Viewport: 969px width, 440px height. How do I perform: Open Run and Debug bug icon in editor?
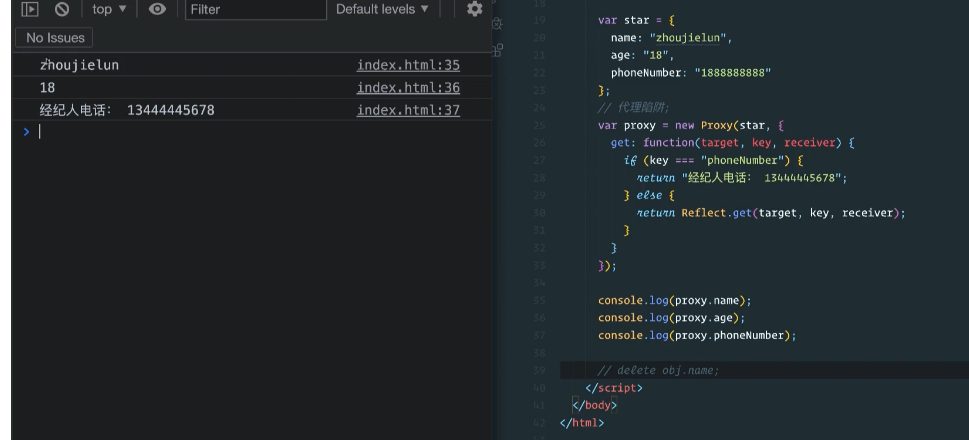[497, 23]
